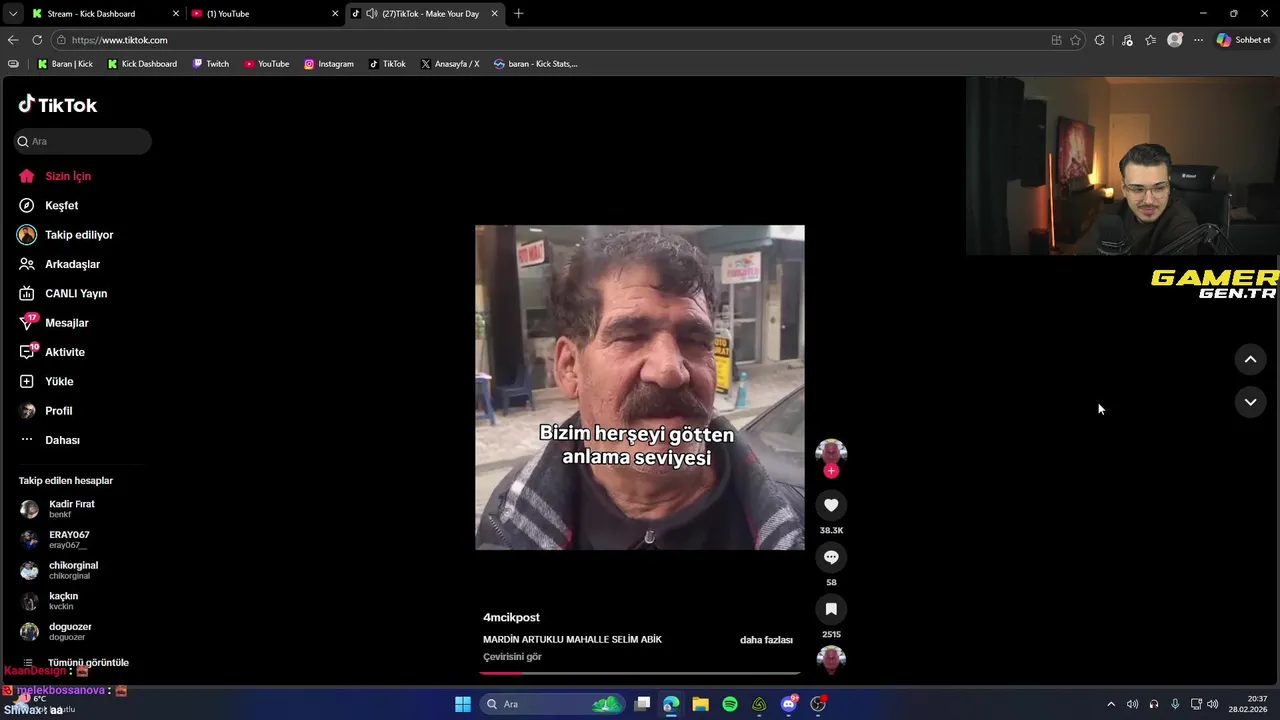Open browser extensions puzzle icon
This screenshot has width=1280, height=720.
pyautogui.click(x=1100, y=40)
